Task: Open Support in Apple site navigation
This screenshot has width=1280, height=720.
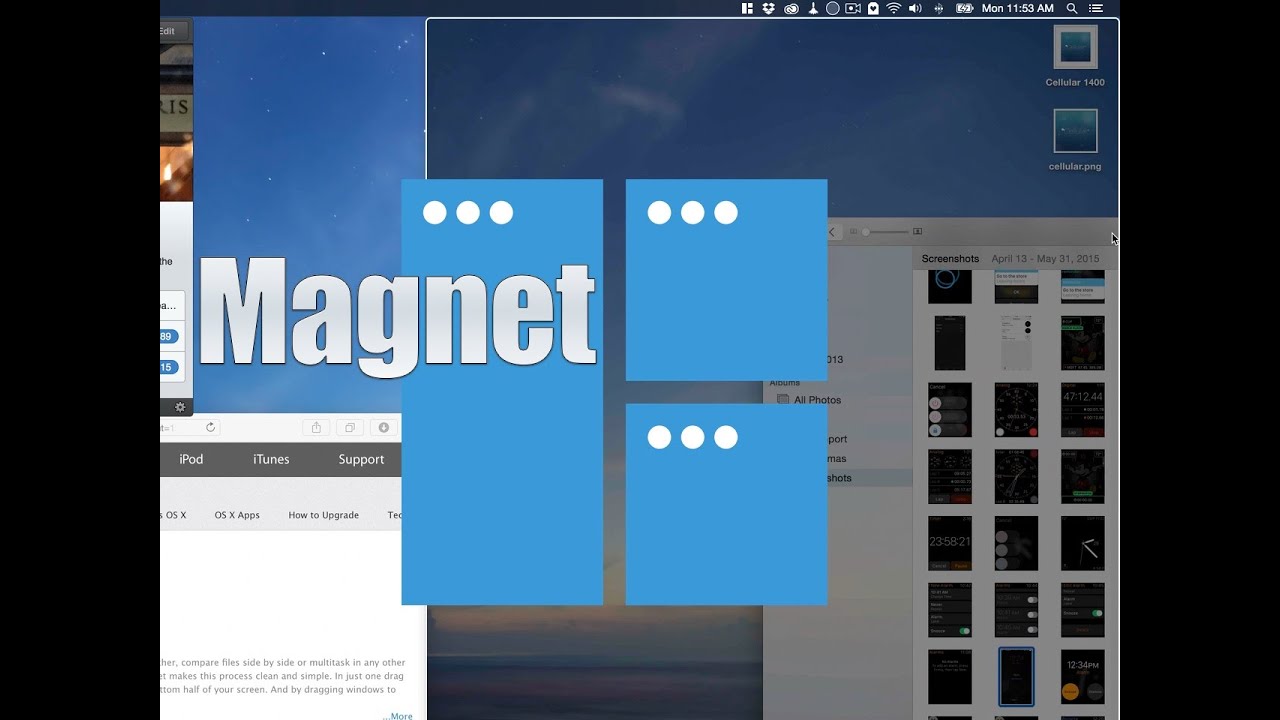Action: pyautogui.click(x=361, y=459)
